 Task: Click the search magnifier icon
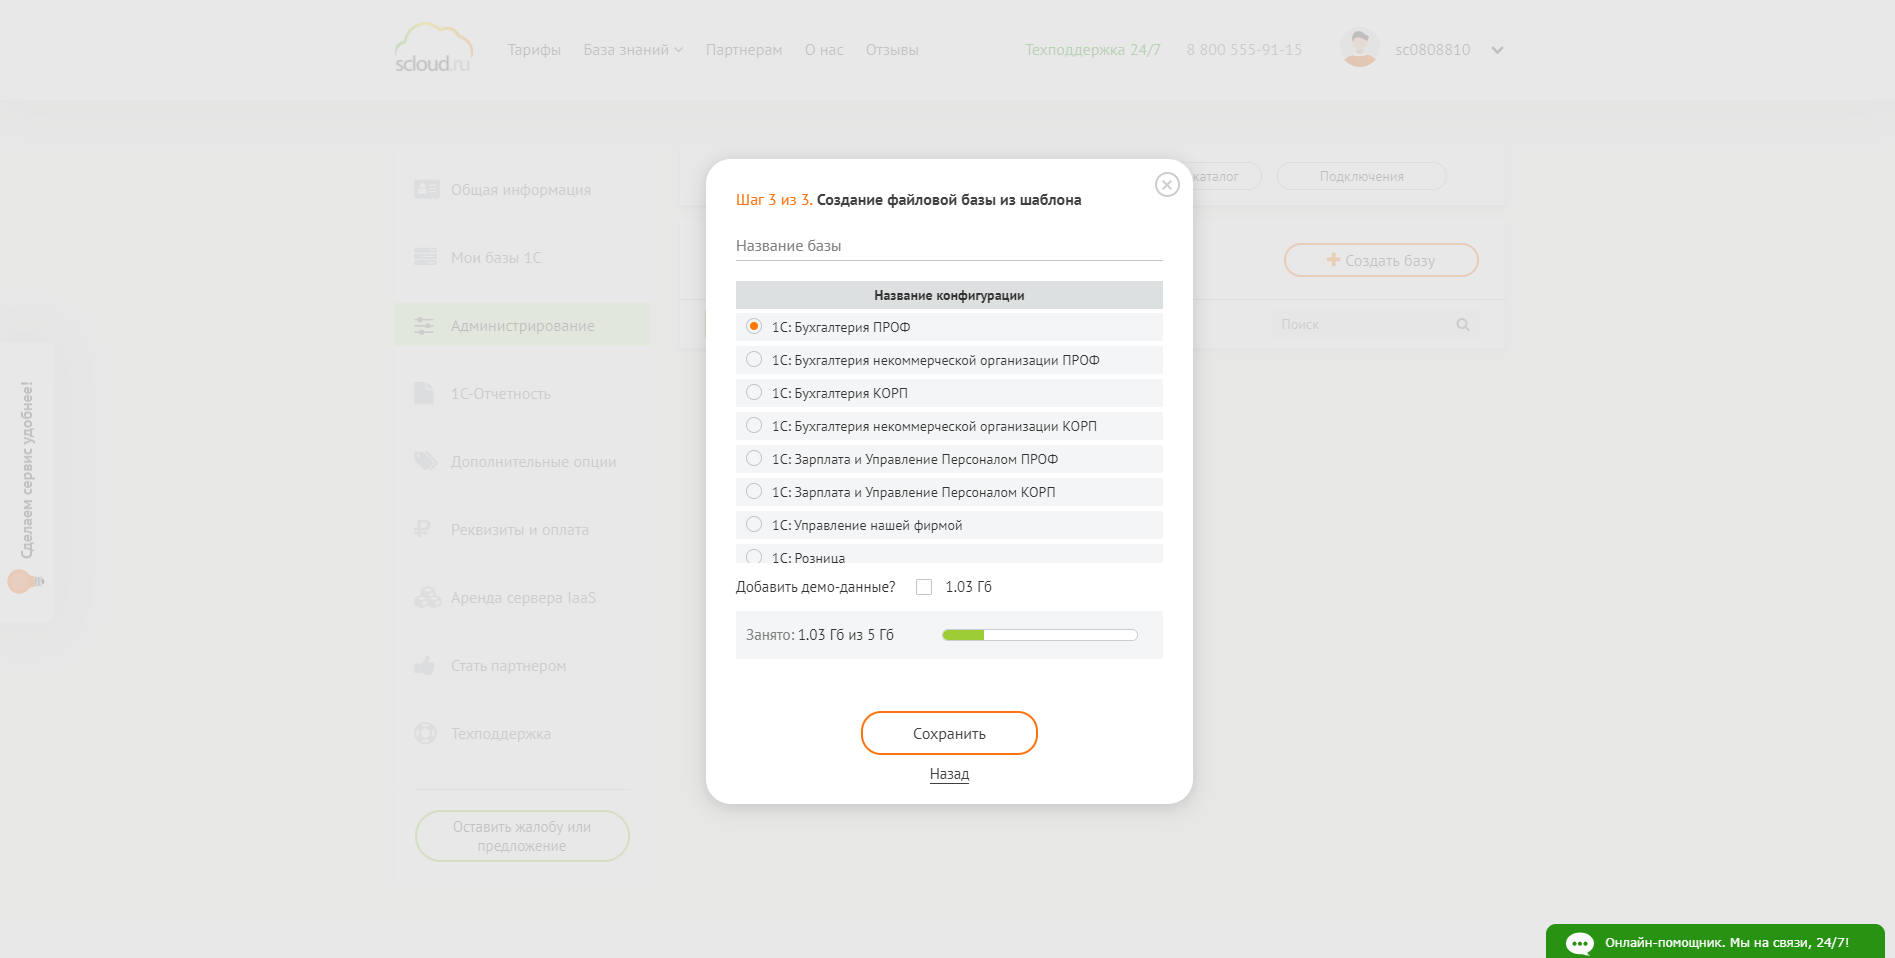click(x=1463, y=325)
